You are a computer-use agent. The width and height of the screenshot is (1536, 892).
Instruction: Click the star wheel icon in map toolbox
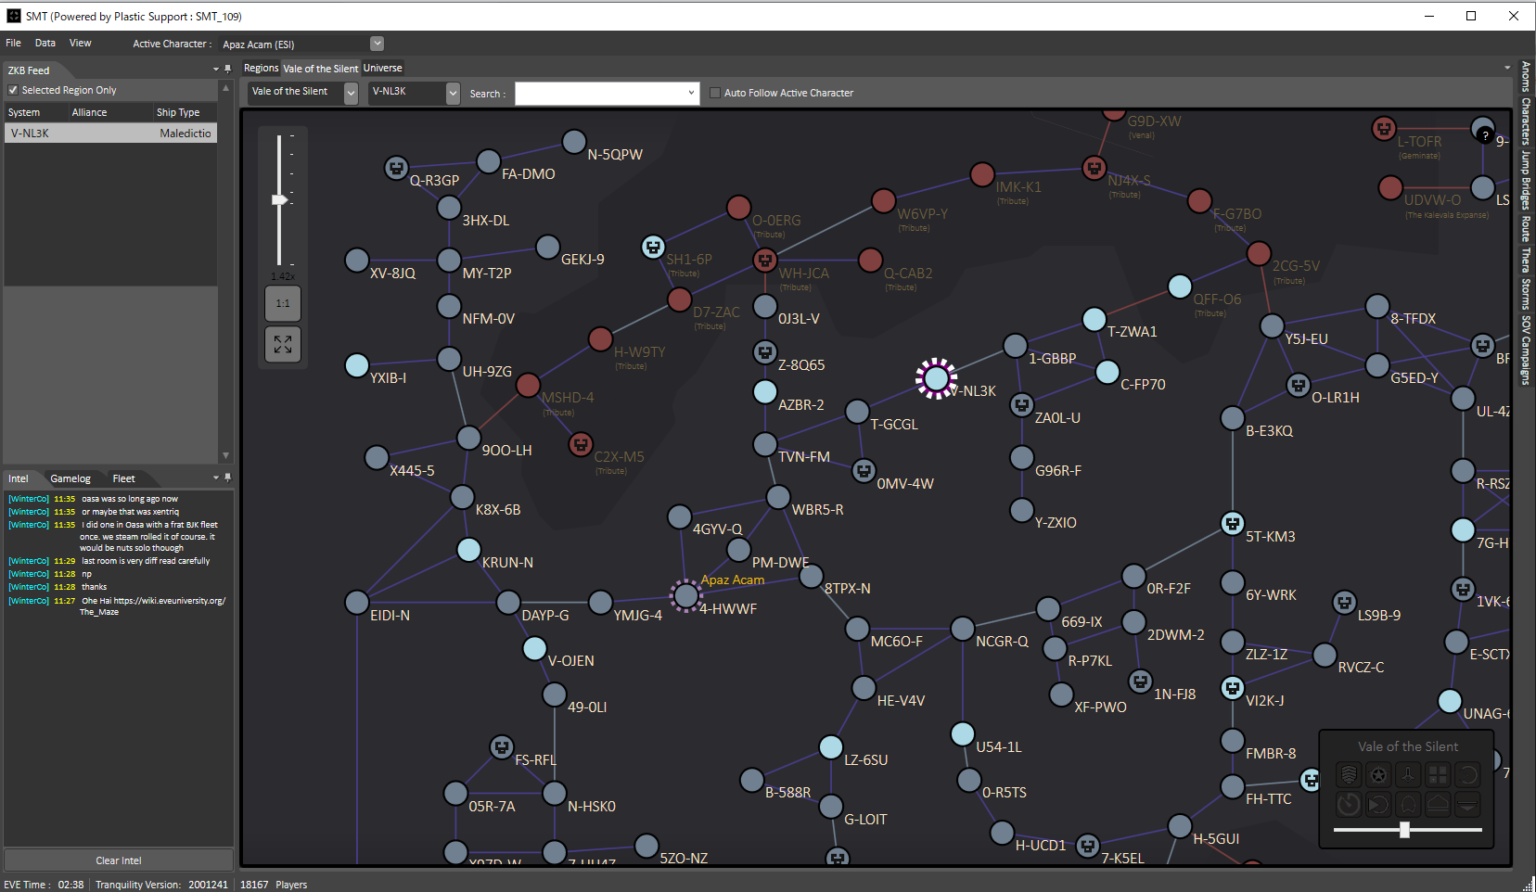[1378, 775]
